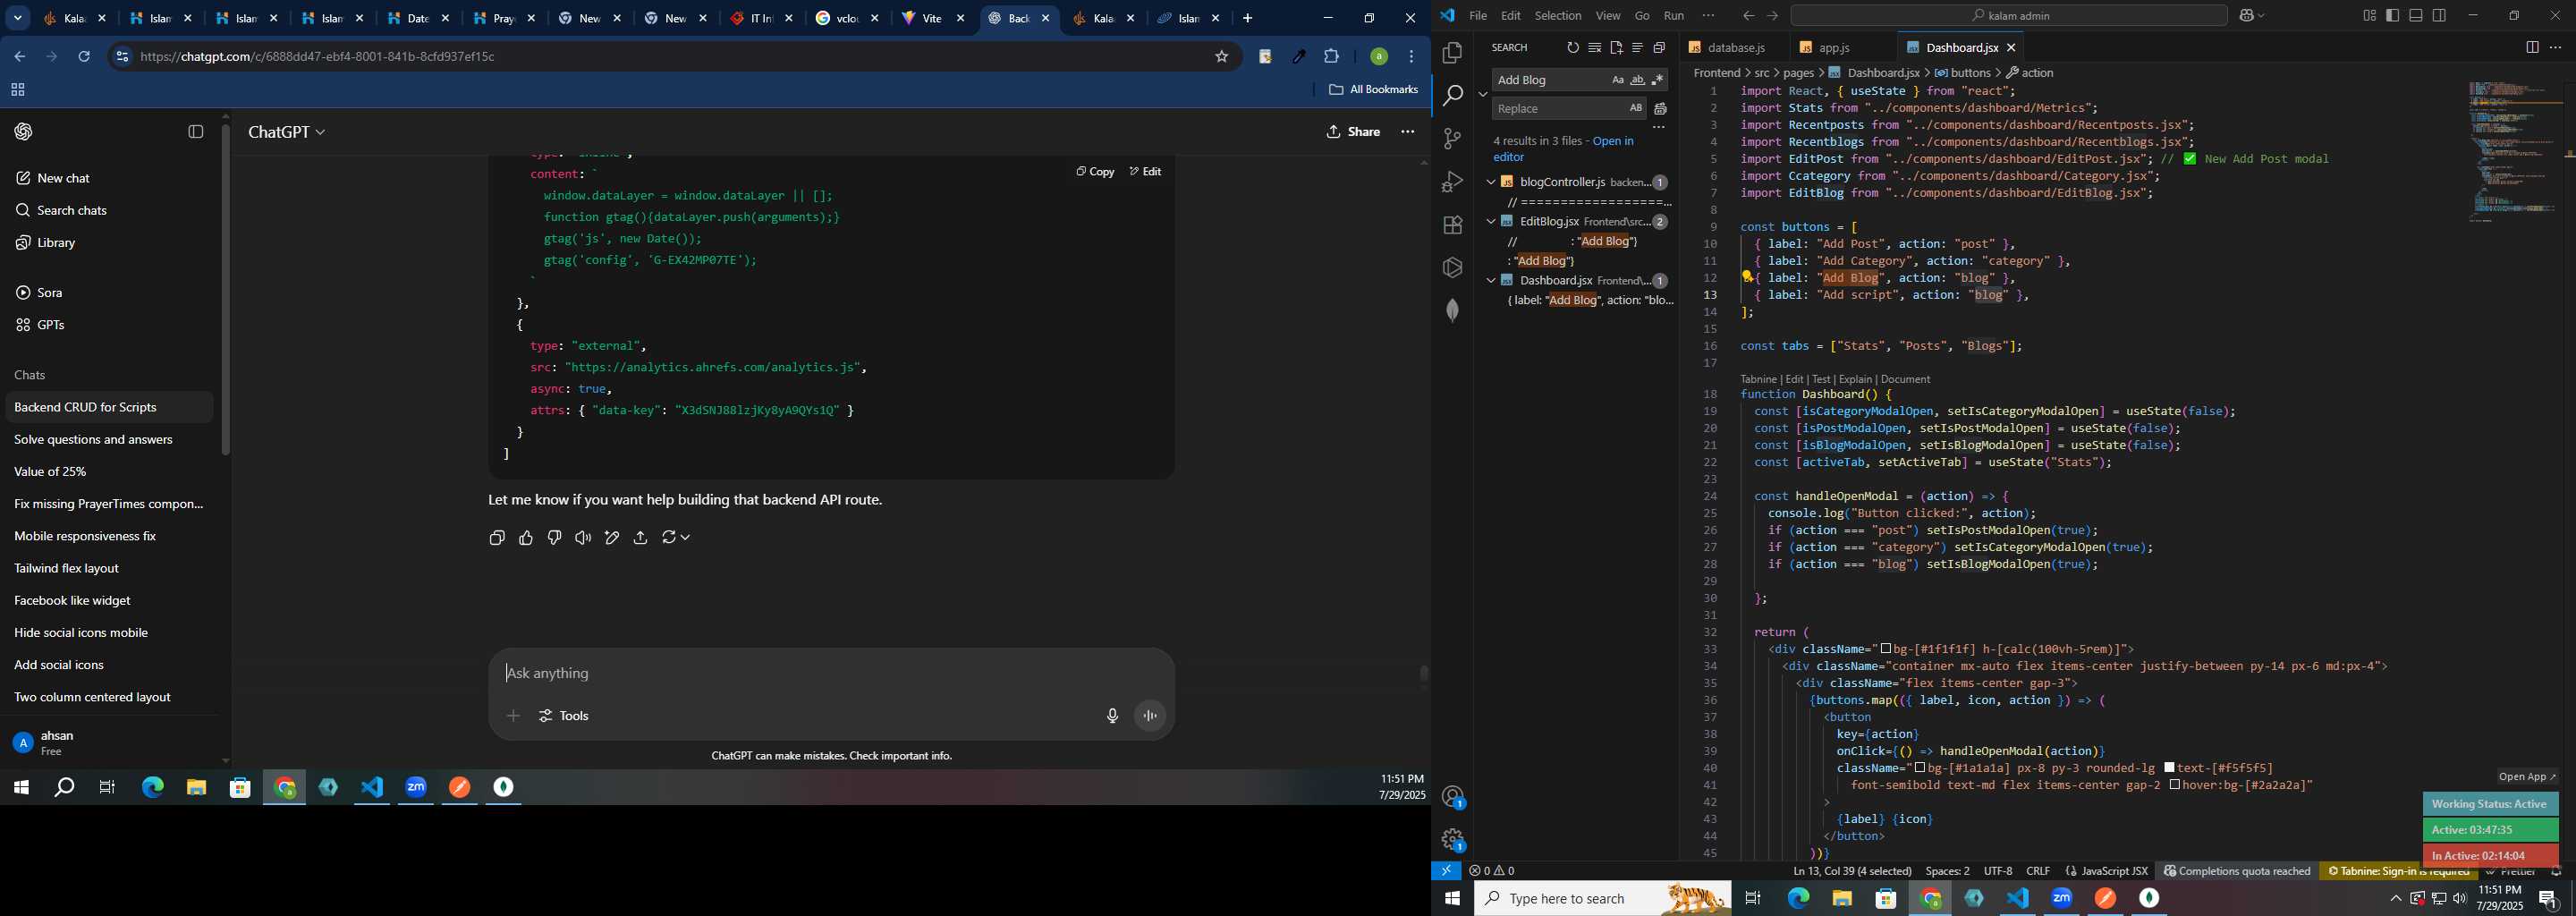This screenshot has height=916, width=2576.
Task: Open ChatGPT model selector dropdown
Action: (287, 132)
